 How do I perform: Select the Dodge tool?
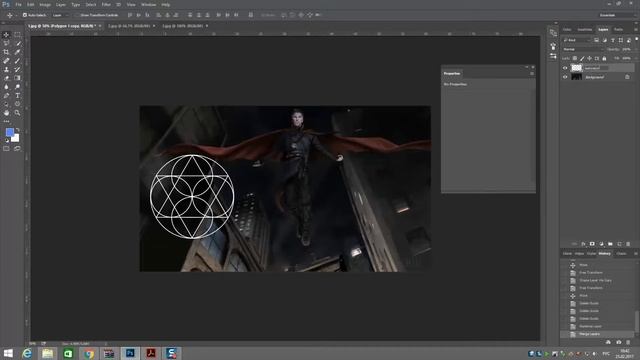coord(17,87)
